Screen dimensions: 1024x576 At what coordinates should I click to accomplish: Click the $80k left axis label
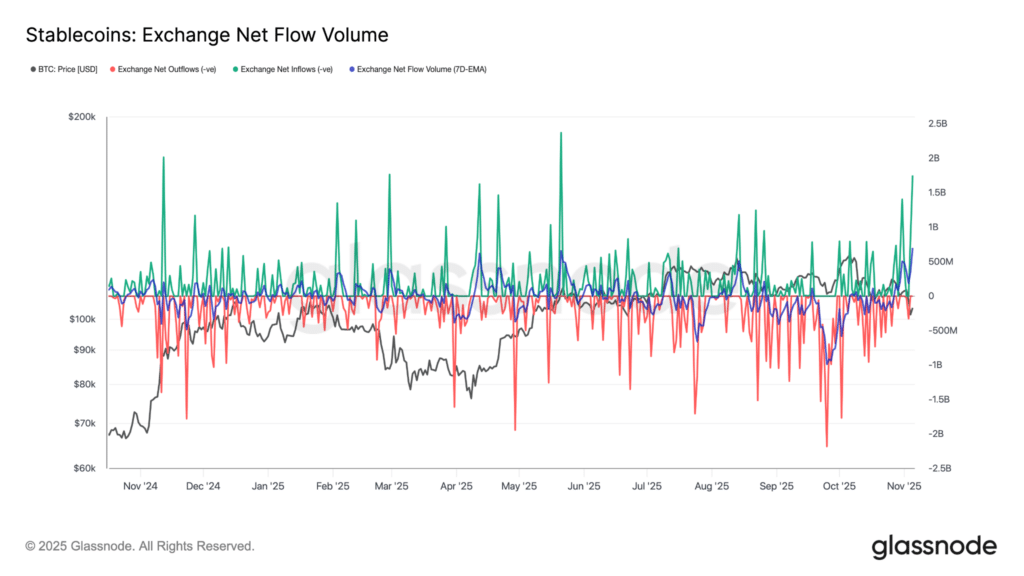coord(84,384)
